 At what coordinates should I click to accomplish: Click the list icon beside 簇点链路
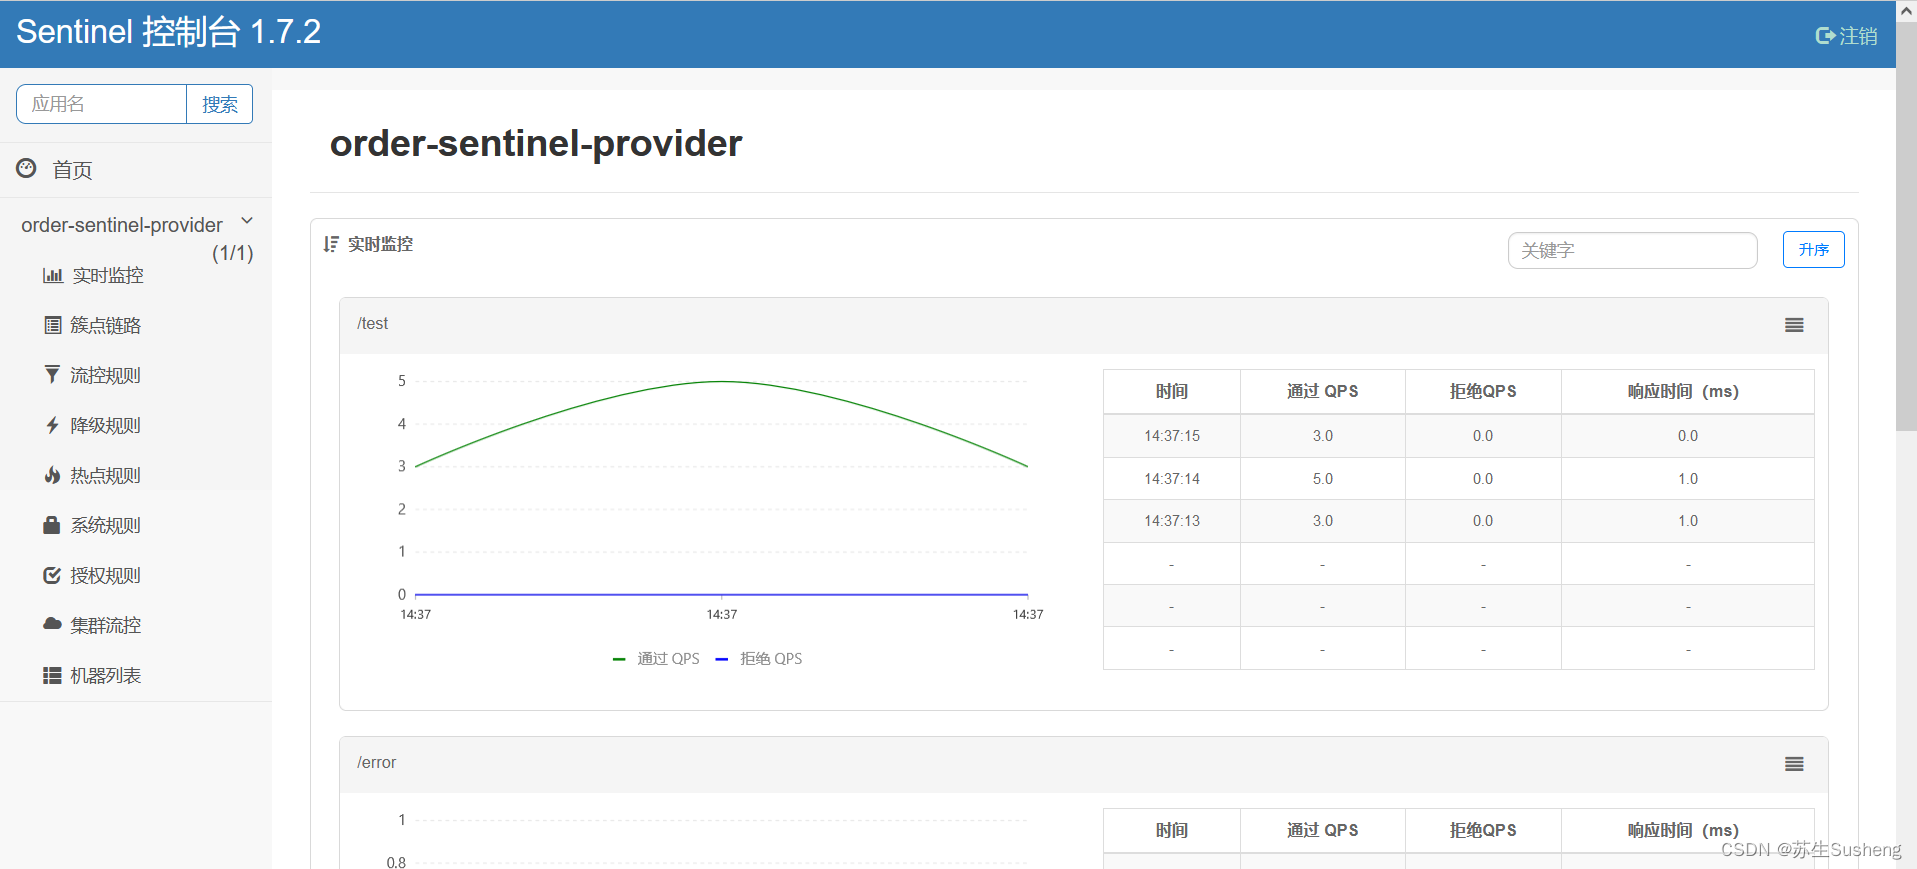(x=53, y=325)
